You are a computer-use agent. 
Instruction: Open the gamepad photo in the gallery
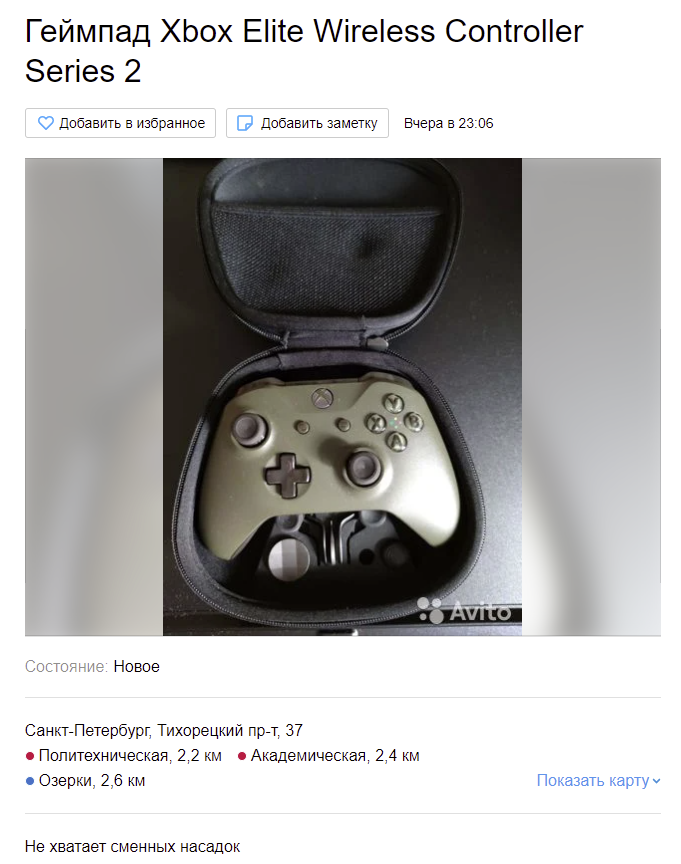tap(342, 397)
